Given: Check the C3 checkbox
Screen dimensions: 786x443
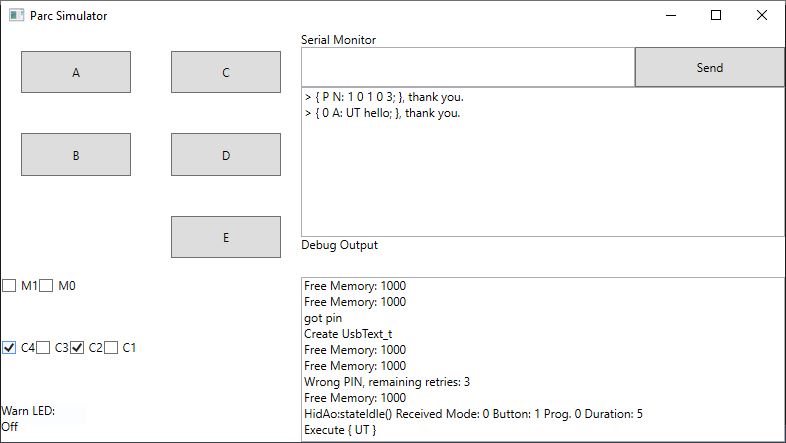Looking at the screenshot, I should pyautogui.click(x=43, y=347).
